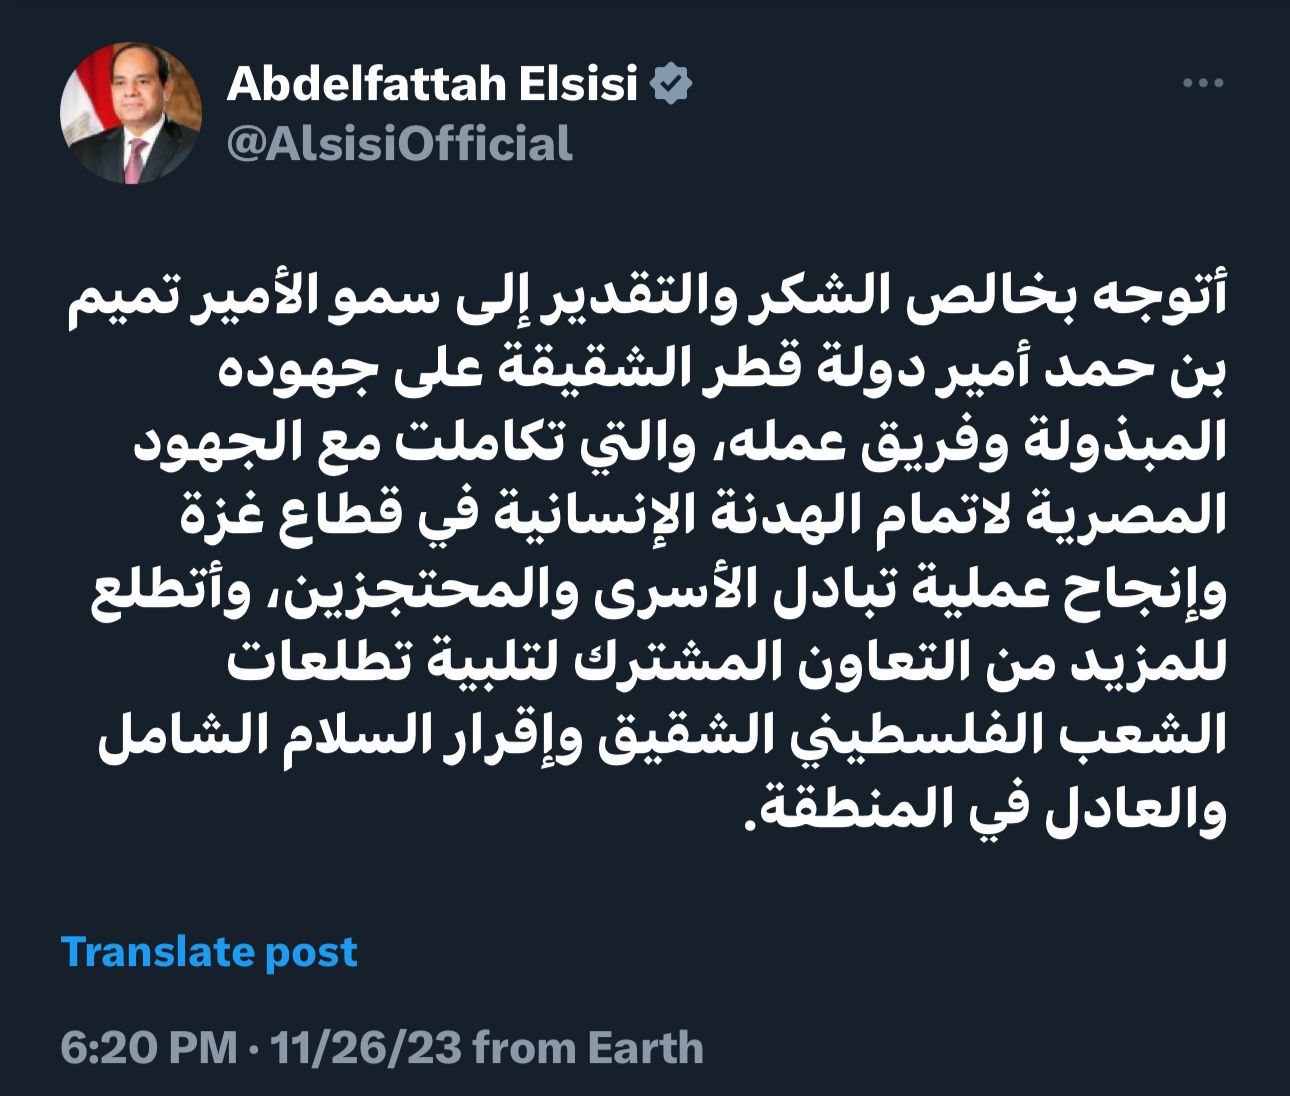Click the 6:20 PM timestamp
The width and height of the screenshot is (1290, 1096).
pos(149,1048)
